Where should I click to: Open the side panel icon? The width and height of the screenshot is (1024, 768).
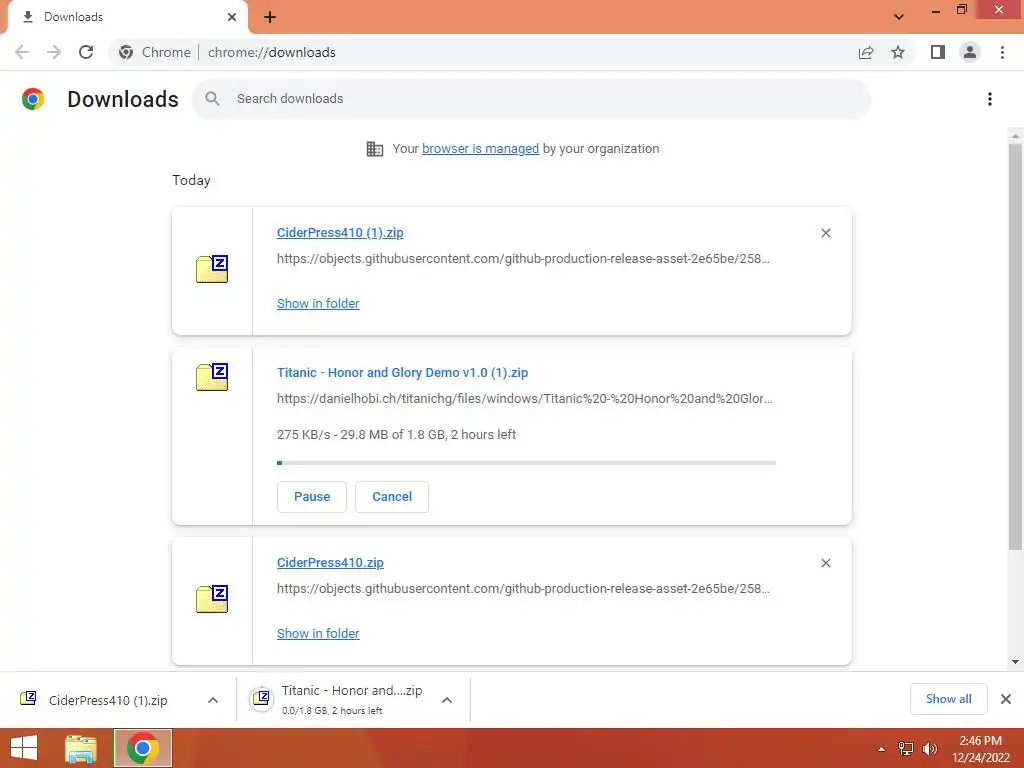(938, 52)
